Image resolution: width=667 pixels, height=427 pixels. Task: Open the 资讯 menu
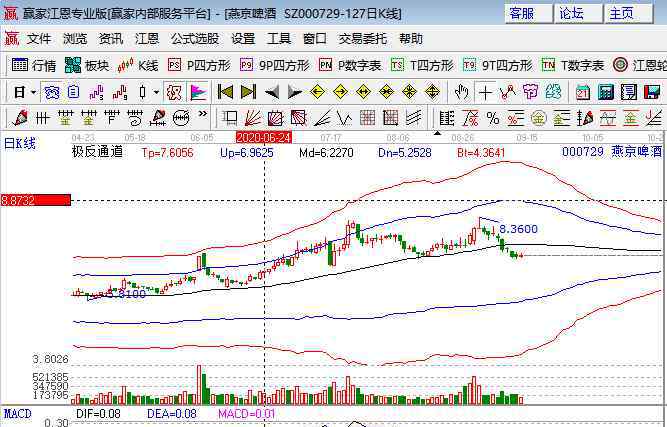[x=111, y=39]
